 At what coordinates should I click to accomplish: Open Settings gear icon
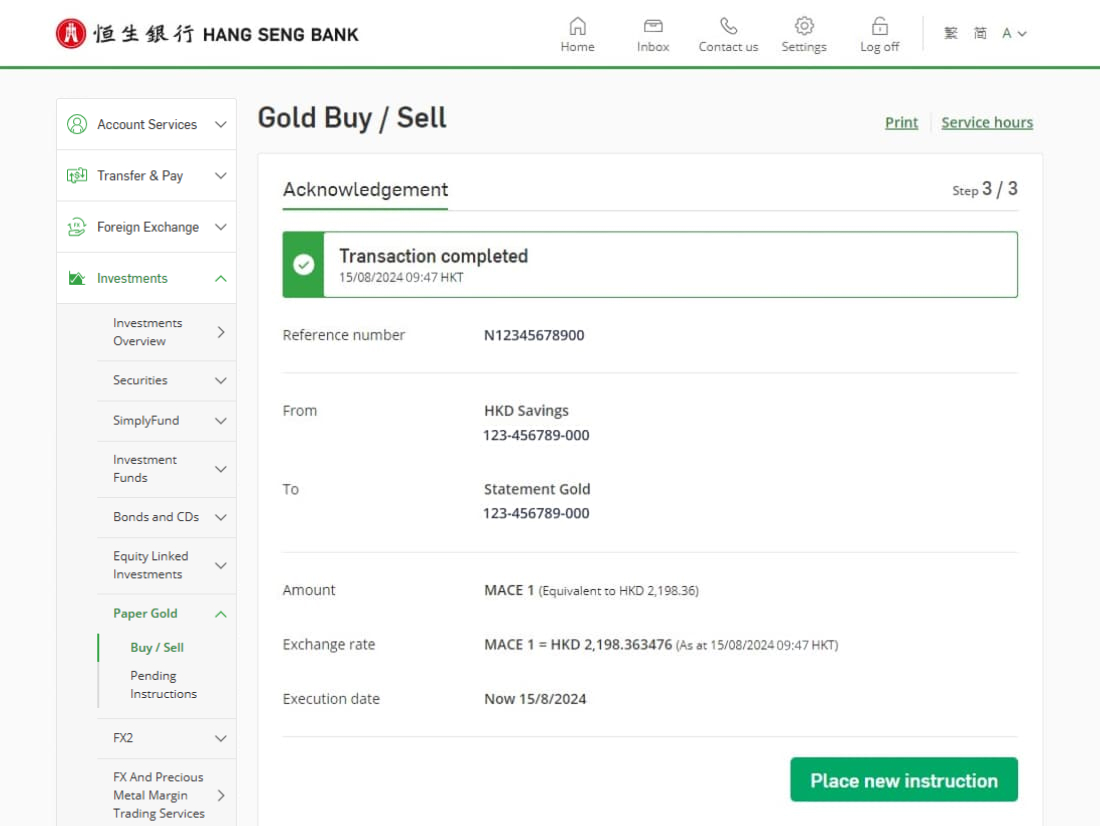(x=804, y=26)
